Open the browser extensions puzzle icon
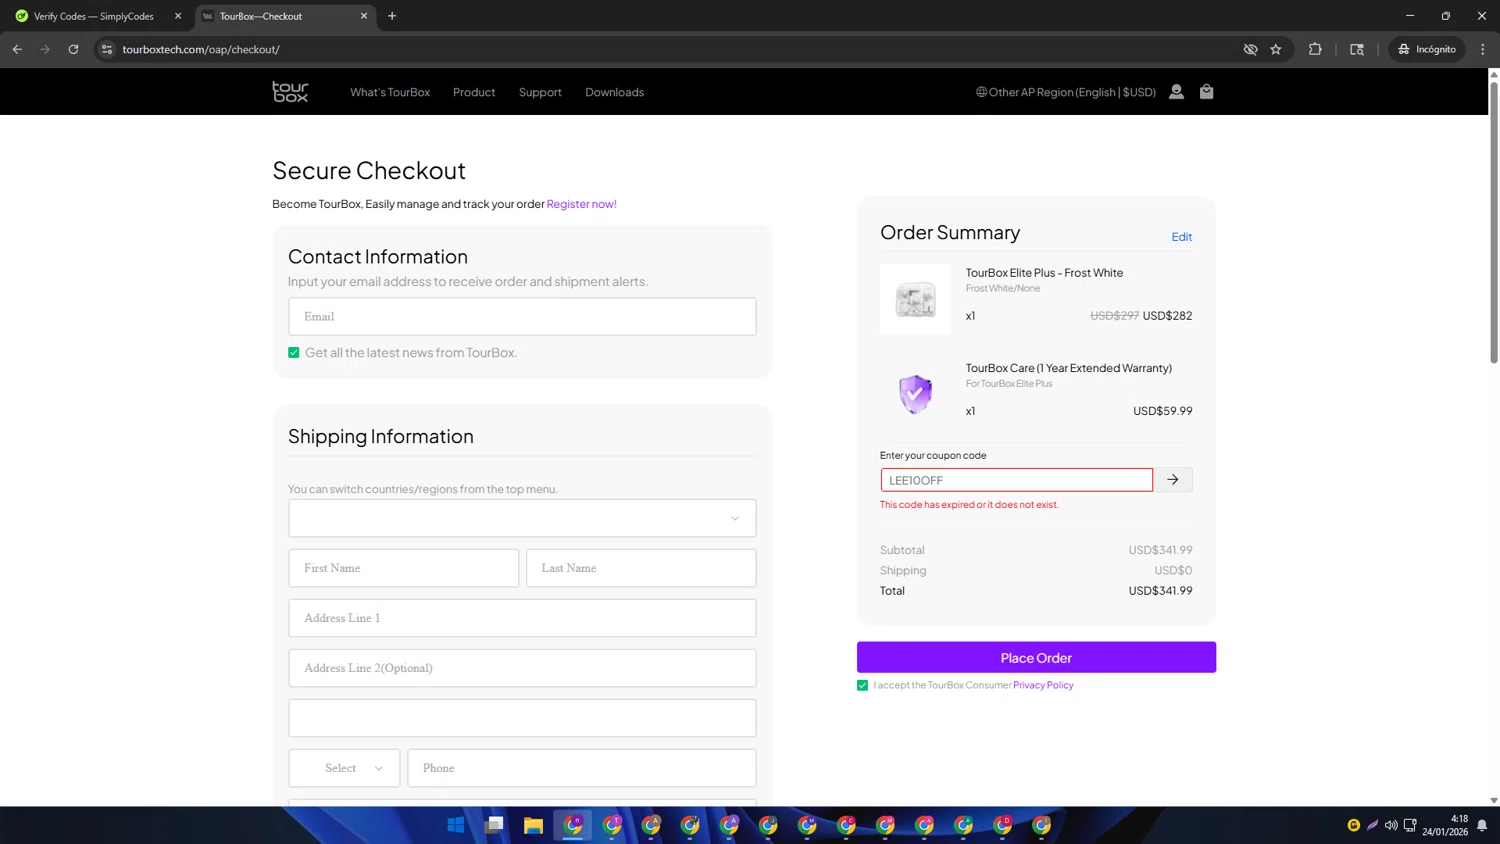 (1315, 49)
